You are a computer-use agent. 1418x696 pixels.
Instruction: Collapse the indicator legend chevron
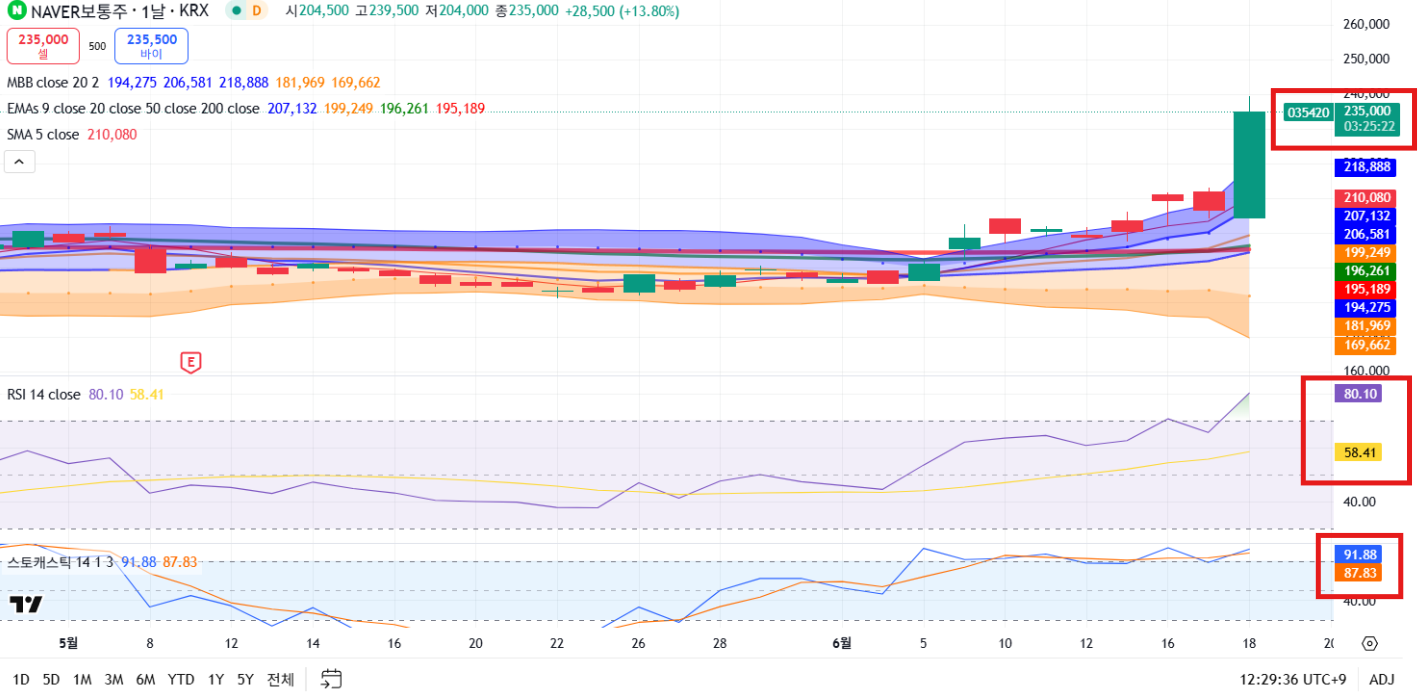20,161
